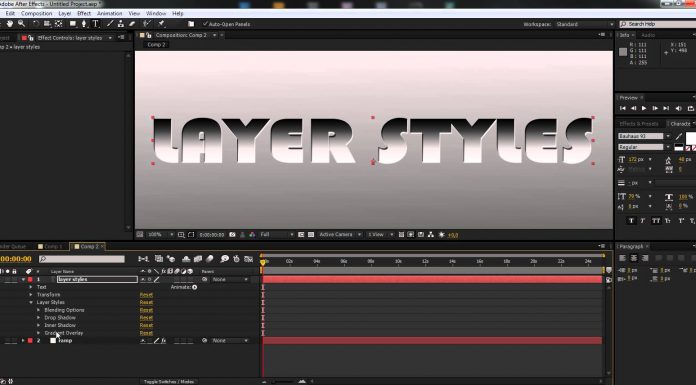Viewport: 696px width, 385px height.
Task: Select the Pan Behind anchor point tool
Action: (x=58, y=24)
